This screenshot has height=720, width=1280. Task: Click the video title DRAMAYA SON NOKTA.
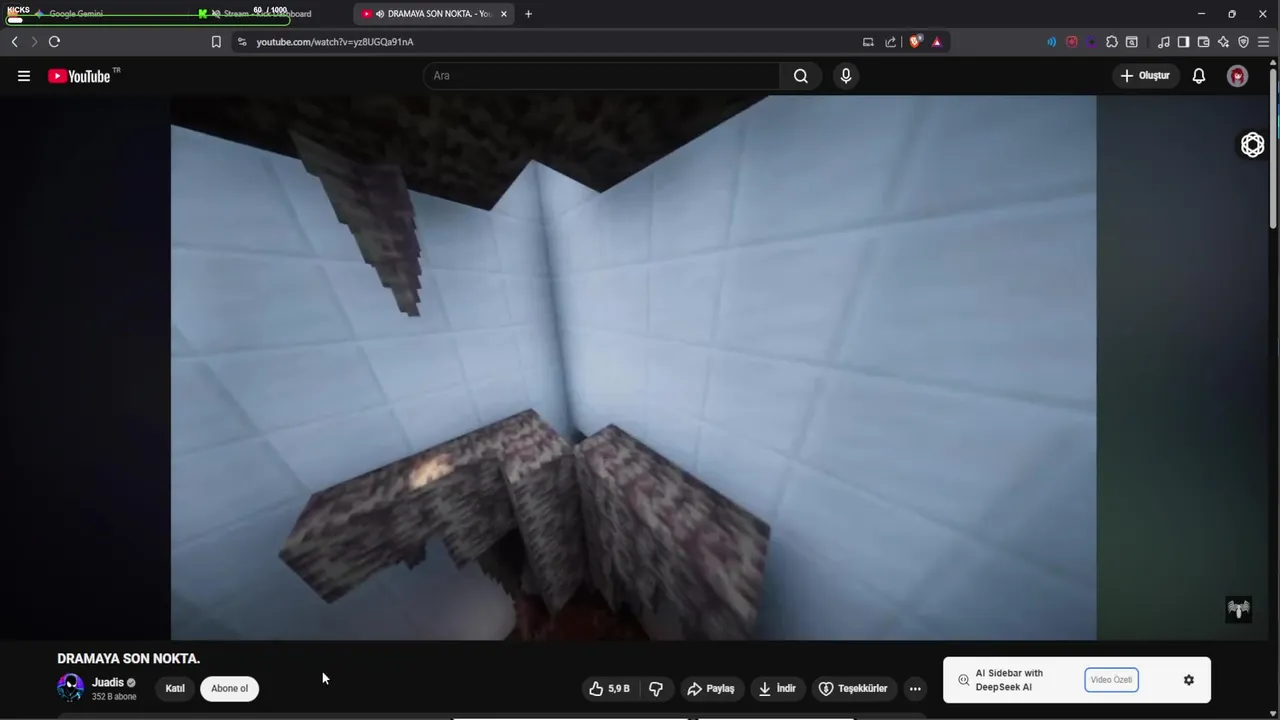[x=129, y=659]
